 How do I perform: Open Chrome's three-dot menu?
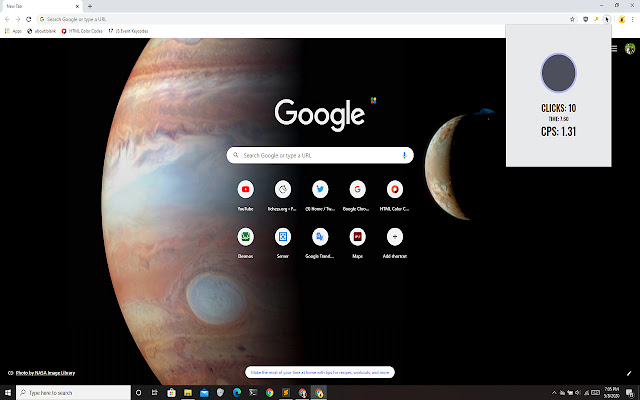point(632,19)
